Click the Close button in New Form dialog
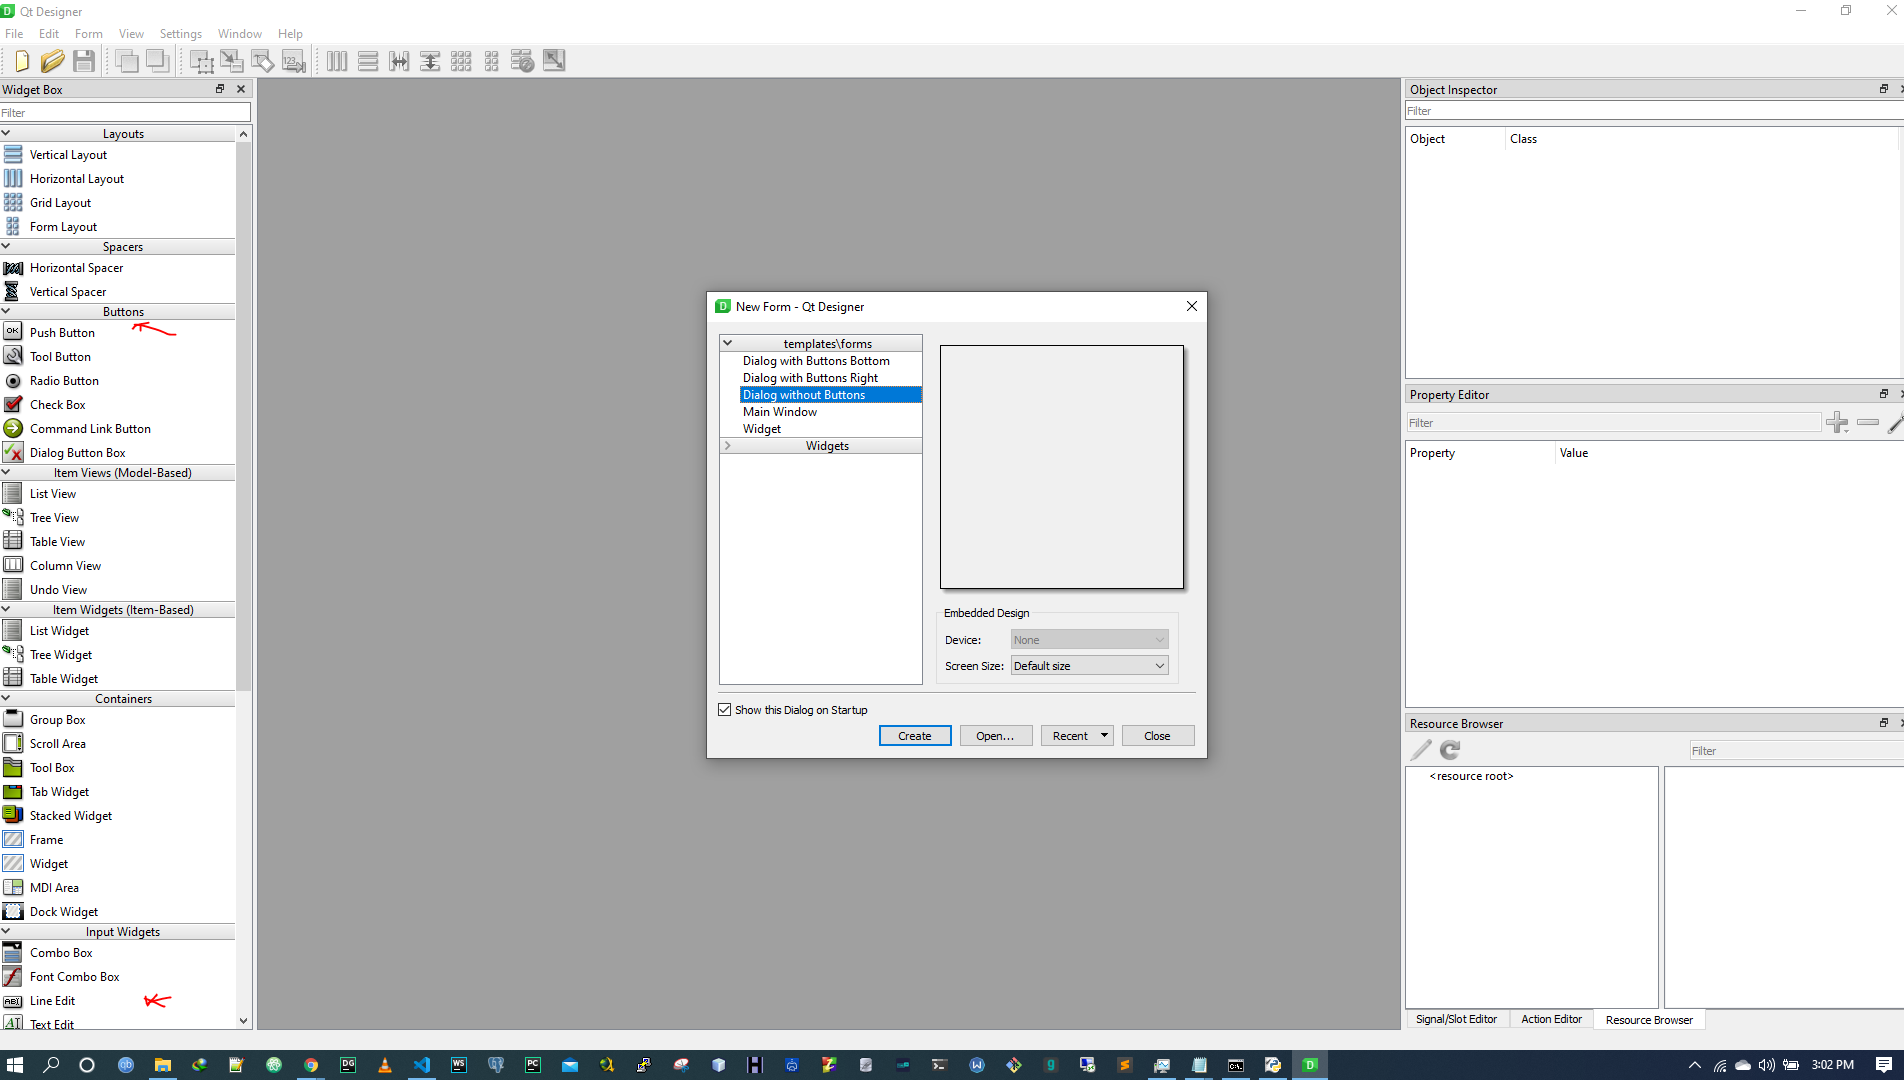The width and height of the screenshot is (1904, 1080). point(1158,736)
